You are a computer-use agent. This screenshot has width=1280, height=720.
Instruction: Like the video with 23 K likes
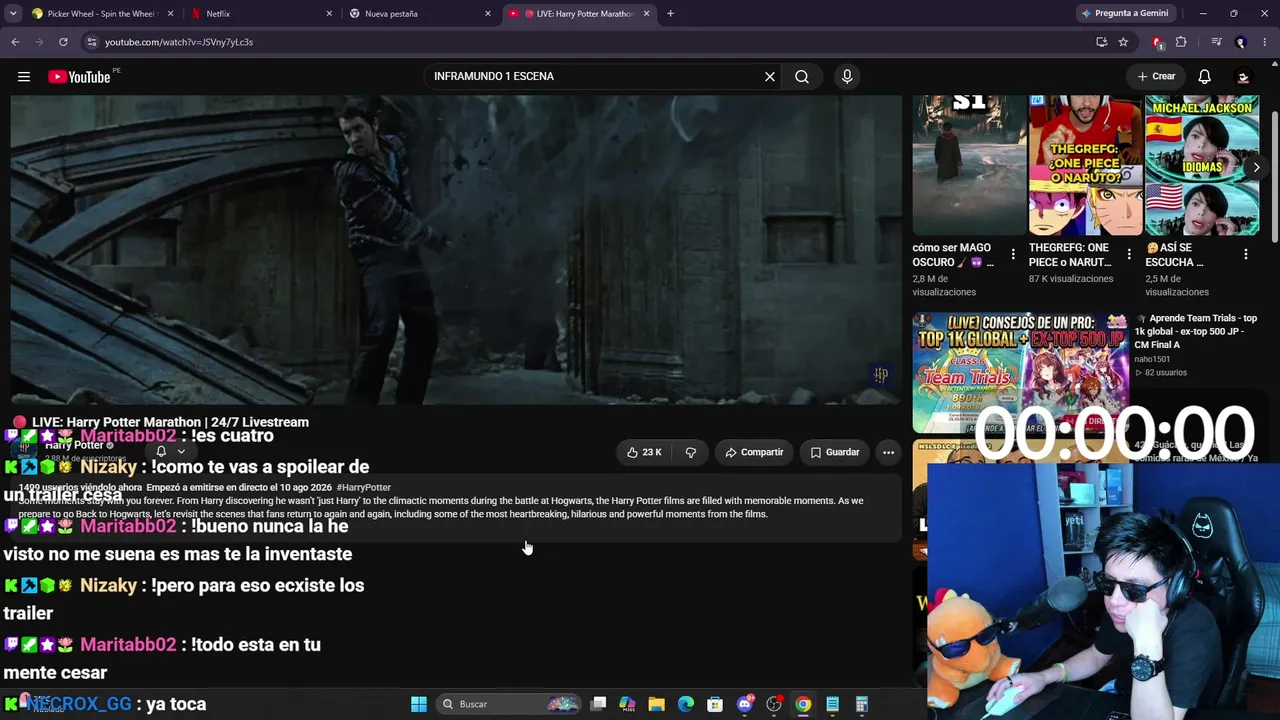[644, 452]
